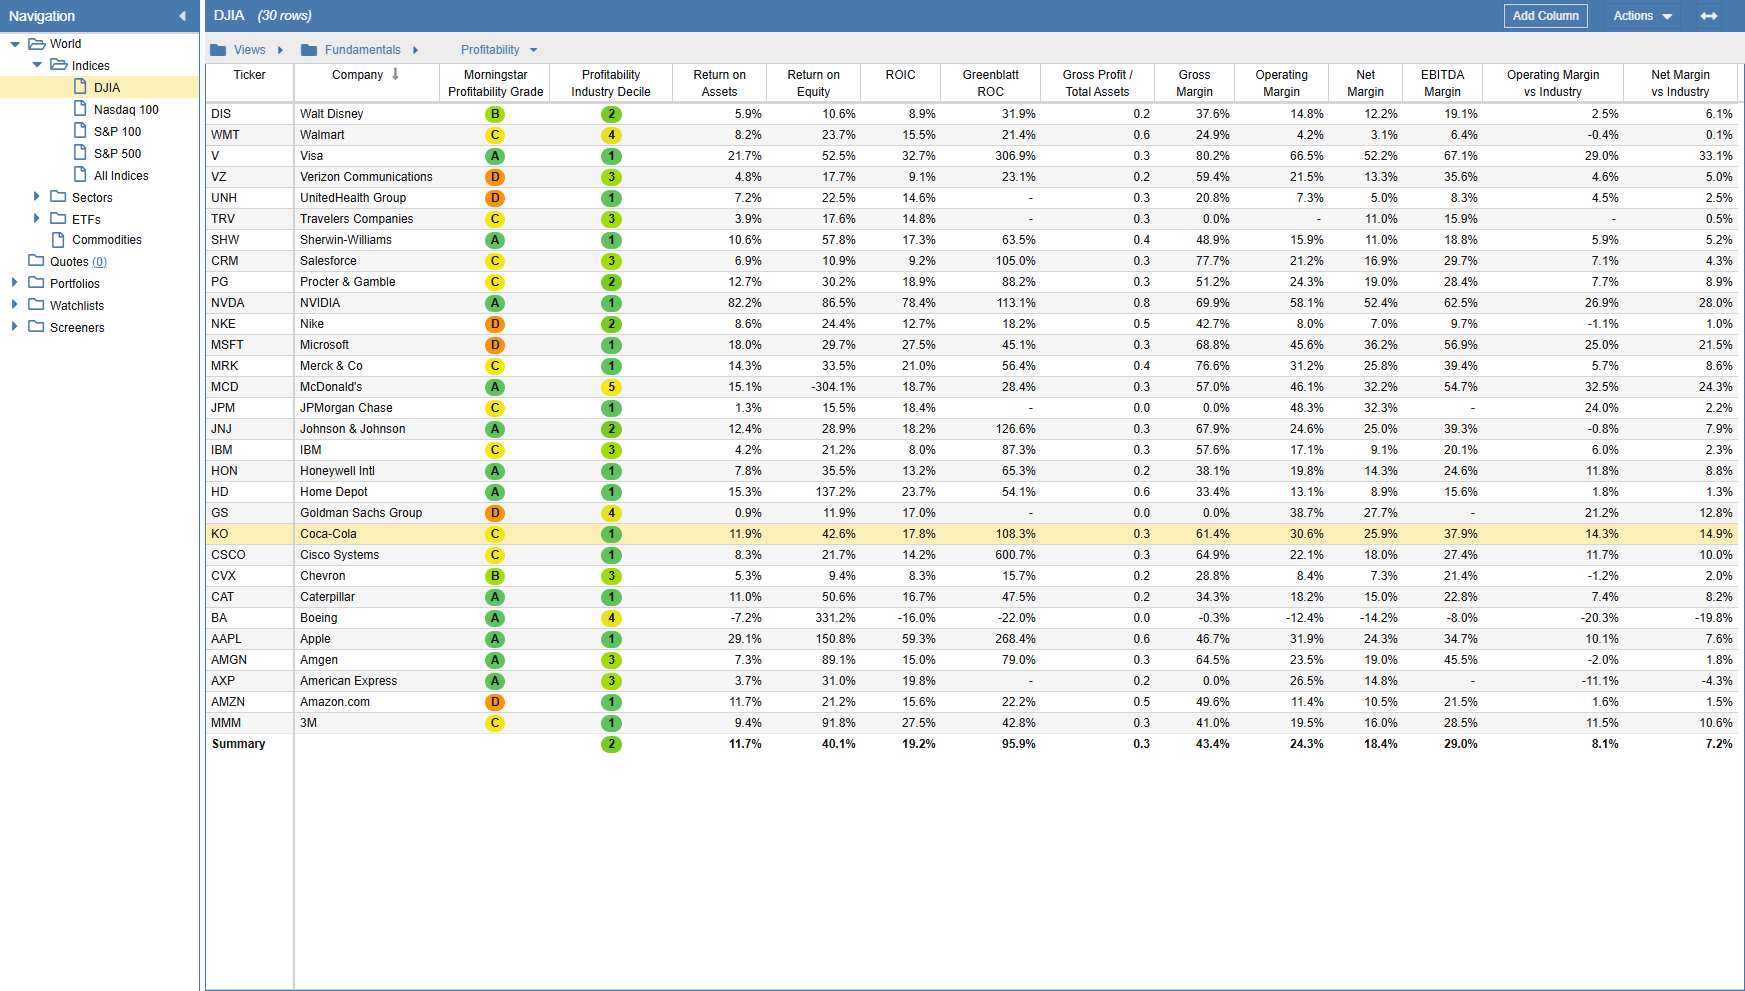Click the sort arrow beside Company header

coord(396,75)
